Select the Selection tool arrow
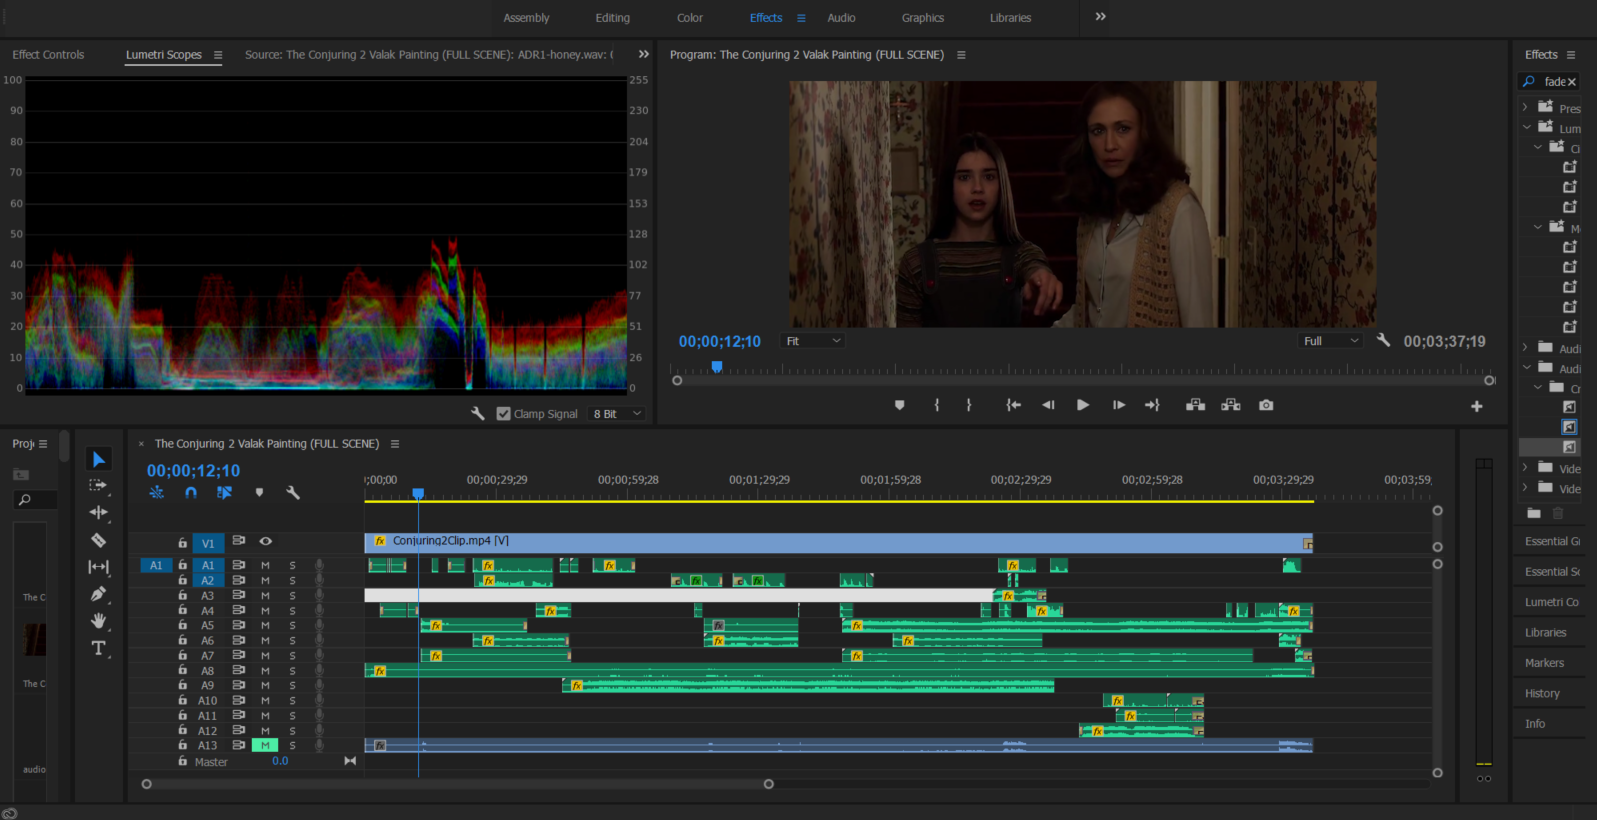 pyautogui.click(x=98, y=459)
